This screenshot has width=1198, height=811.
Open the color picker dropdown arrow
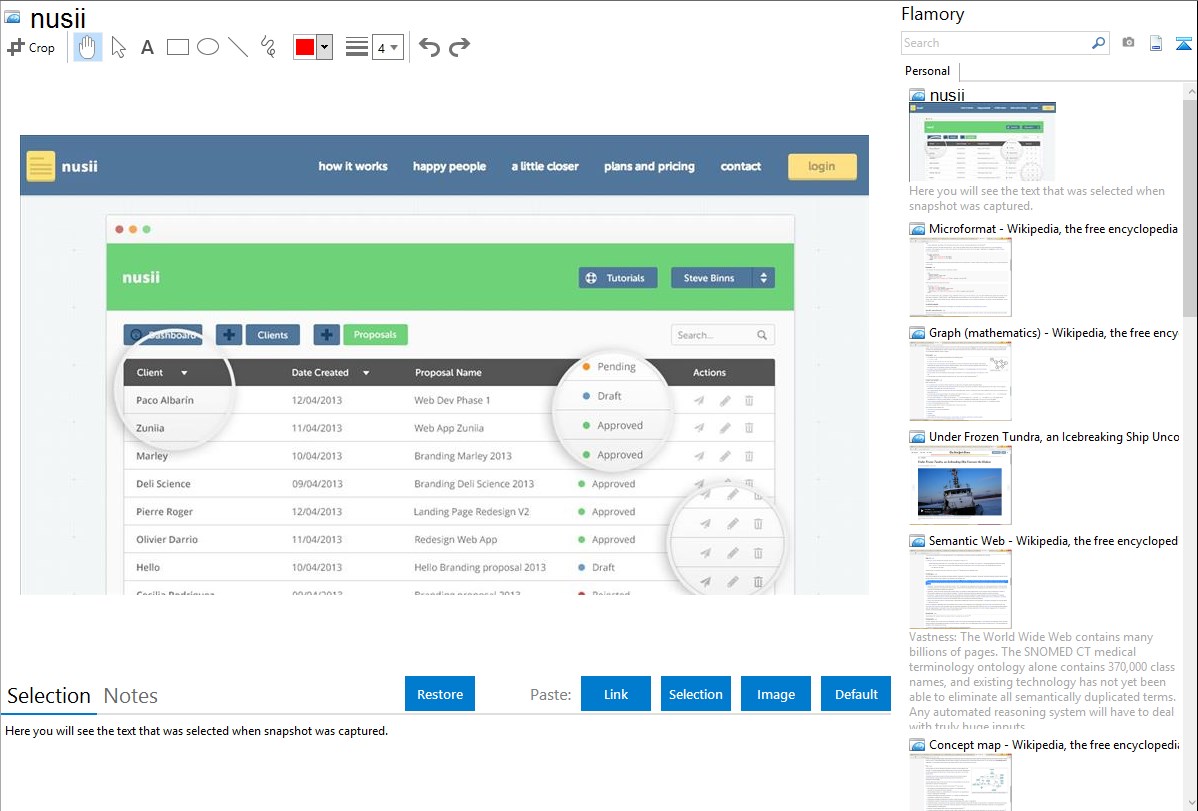pos(324,47)
